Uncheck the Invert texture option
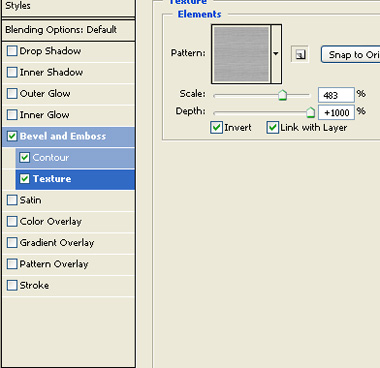 pos(216,127)
